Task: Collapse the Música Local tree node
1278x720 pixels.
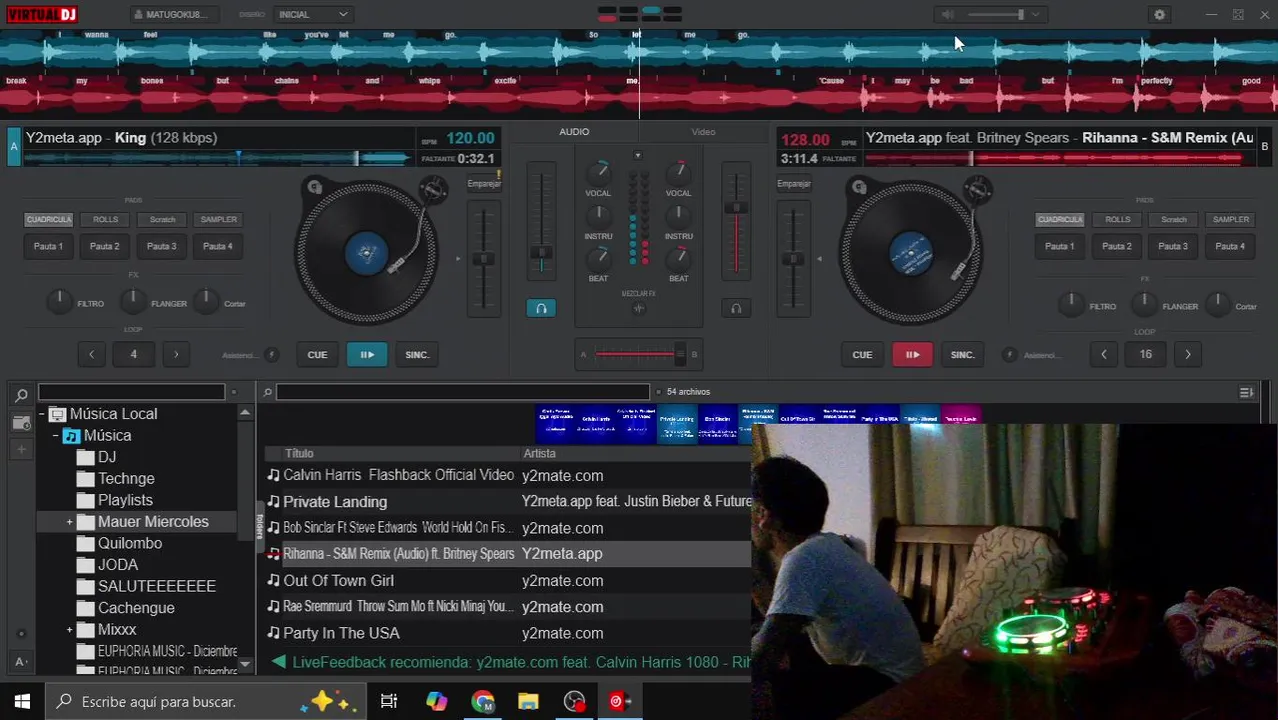Action: pos(43,414)
